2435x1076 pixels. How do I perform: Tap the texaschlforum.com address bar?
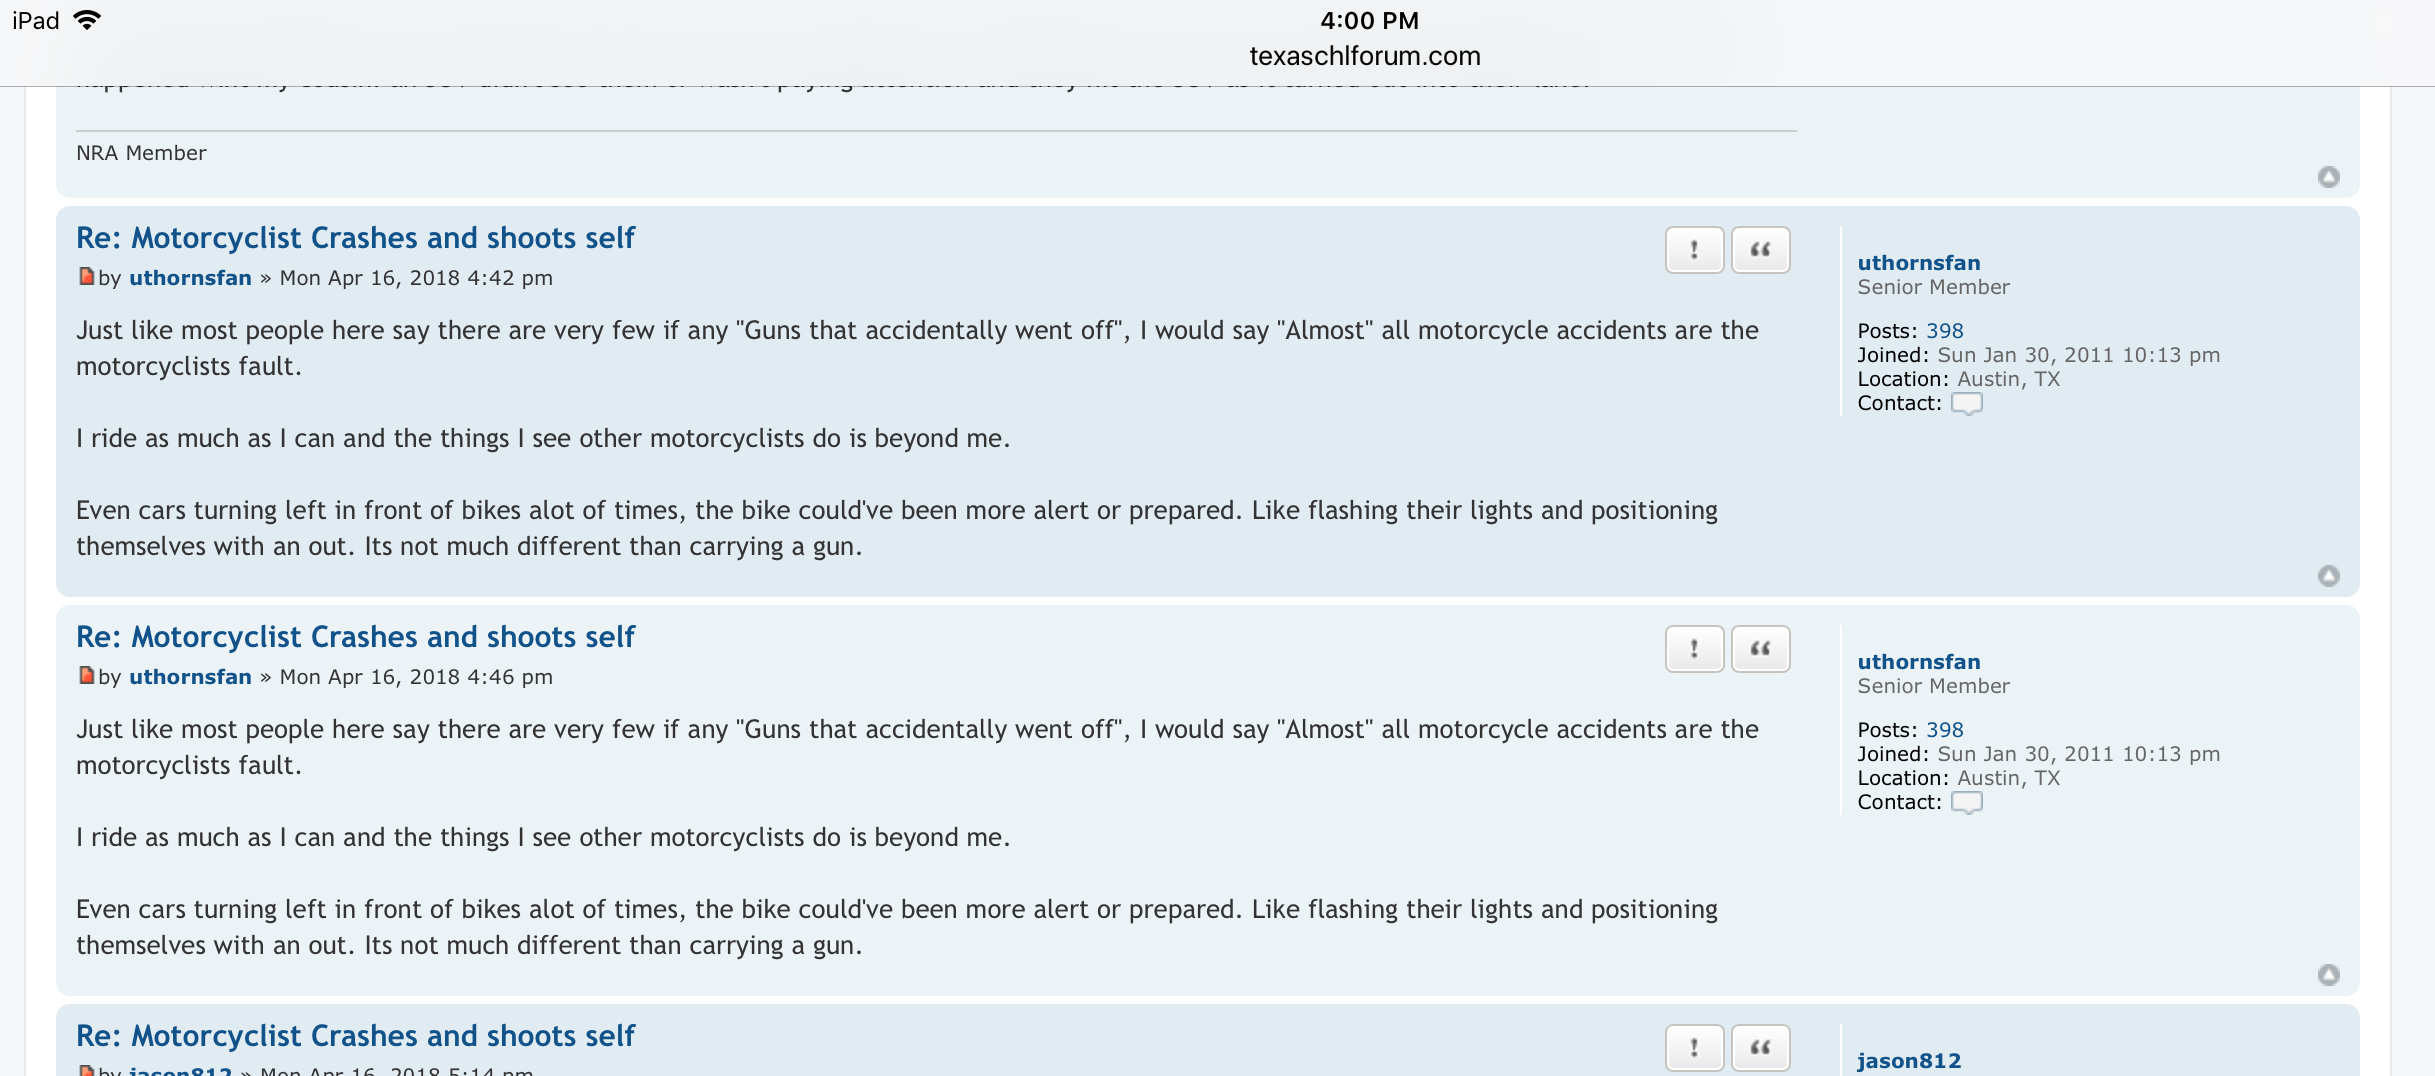click(1364, 56)
